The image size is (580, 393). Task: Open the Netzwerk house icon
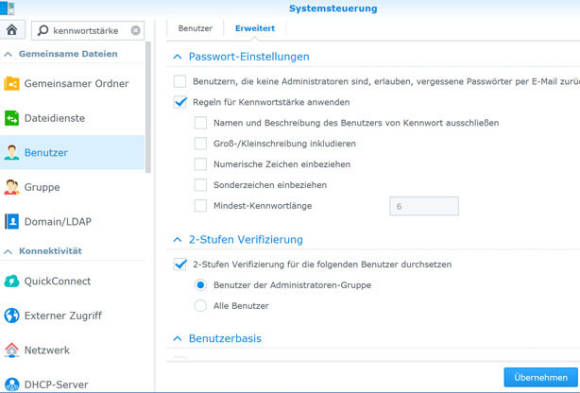[x=11, y=350]
